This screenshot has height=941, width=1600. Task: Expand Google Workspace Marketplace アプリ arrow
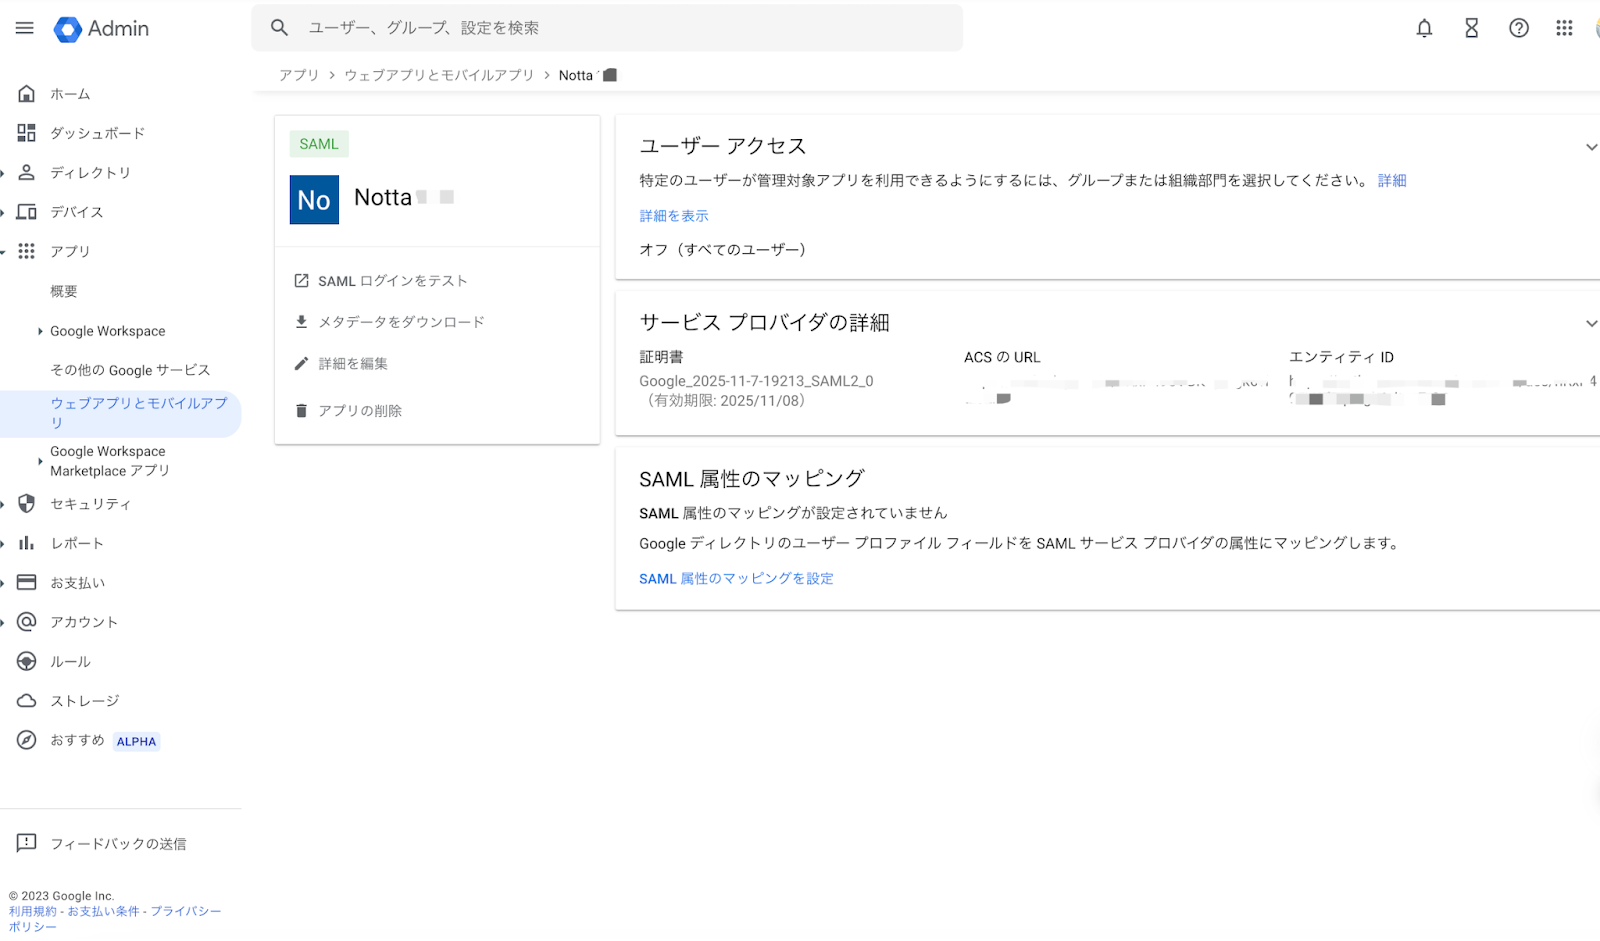click(40, 461)
